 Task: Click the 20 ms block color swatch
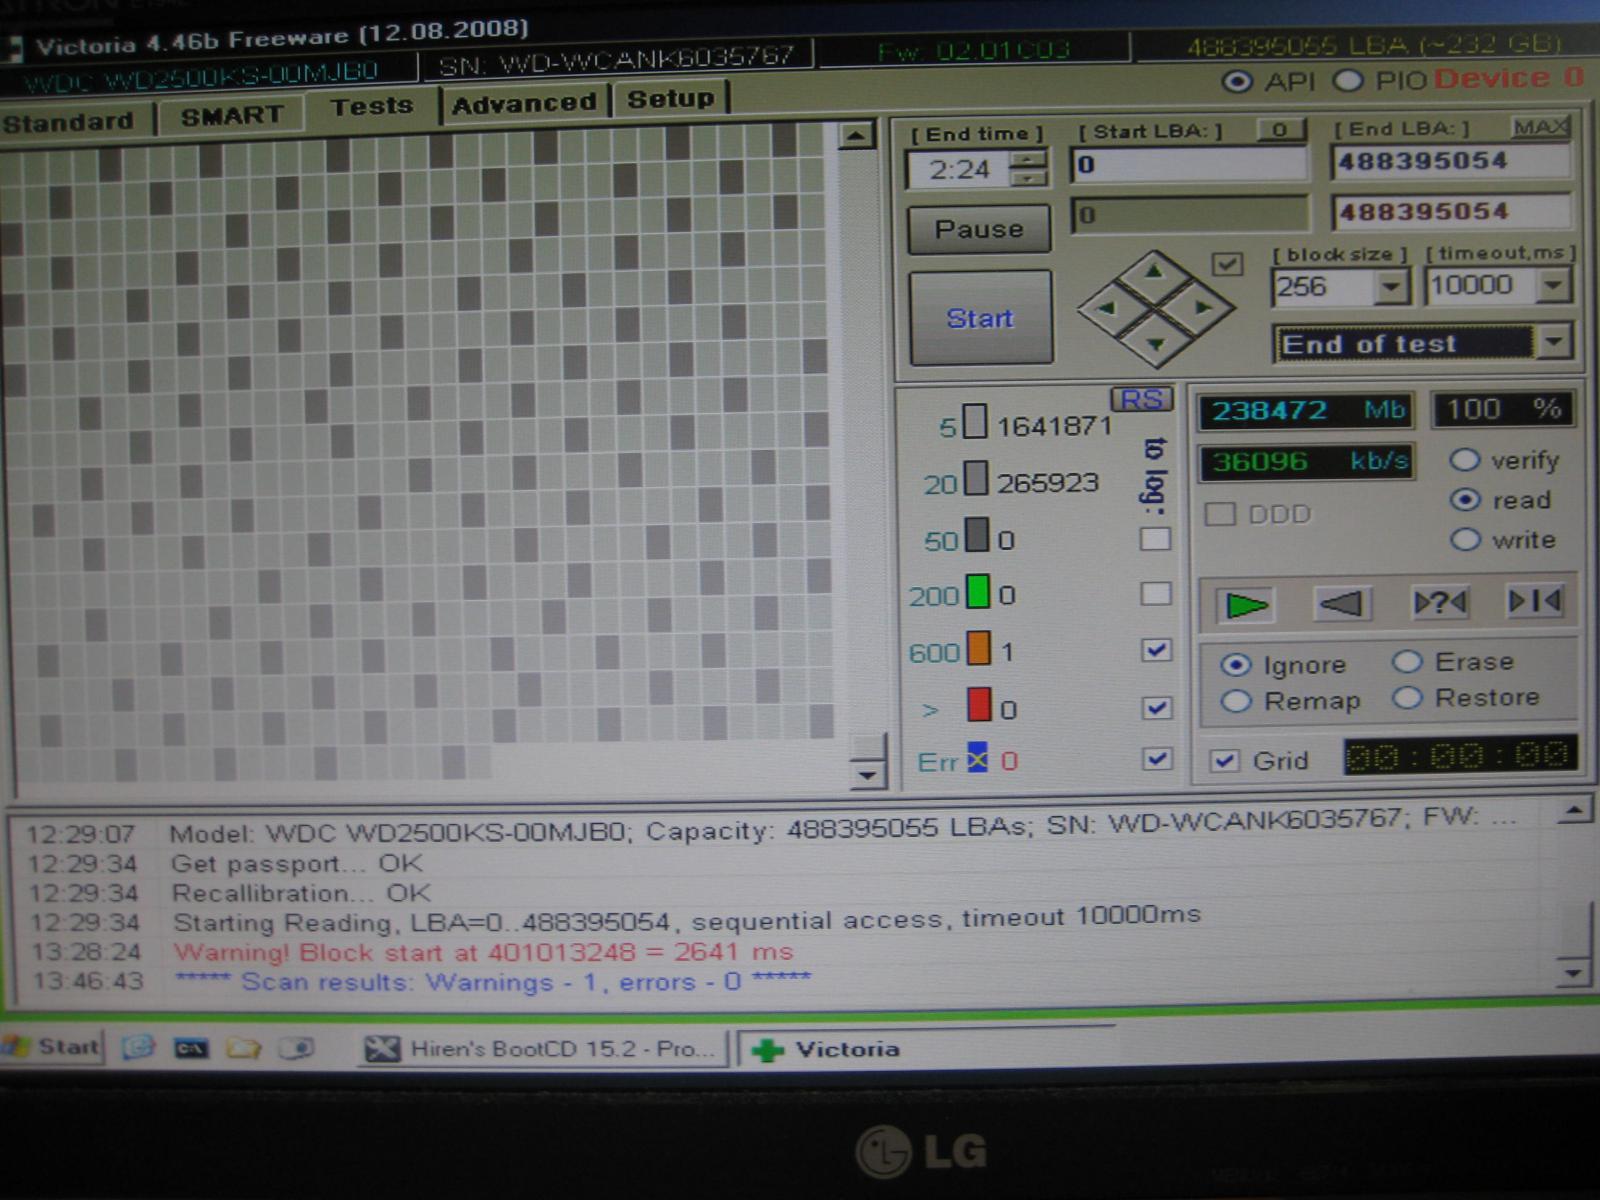pyautogui.click(x=976, y=479)
